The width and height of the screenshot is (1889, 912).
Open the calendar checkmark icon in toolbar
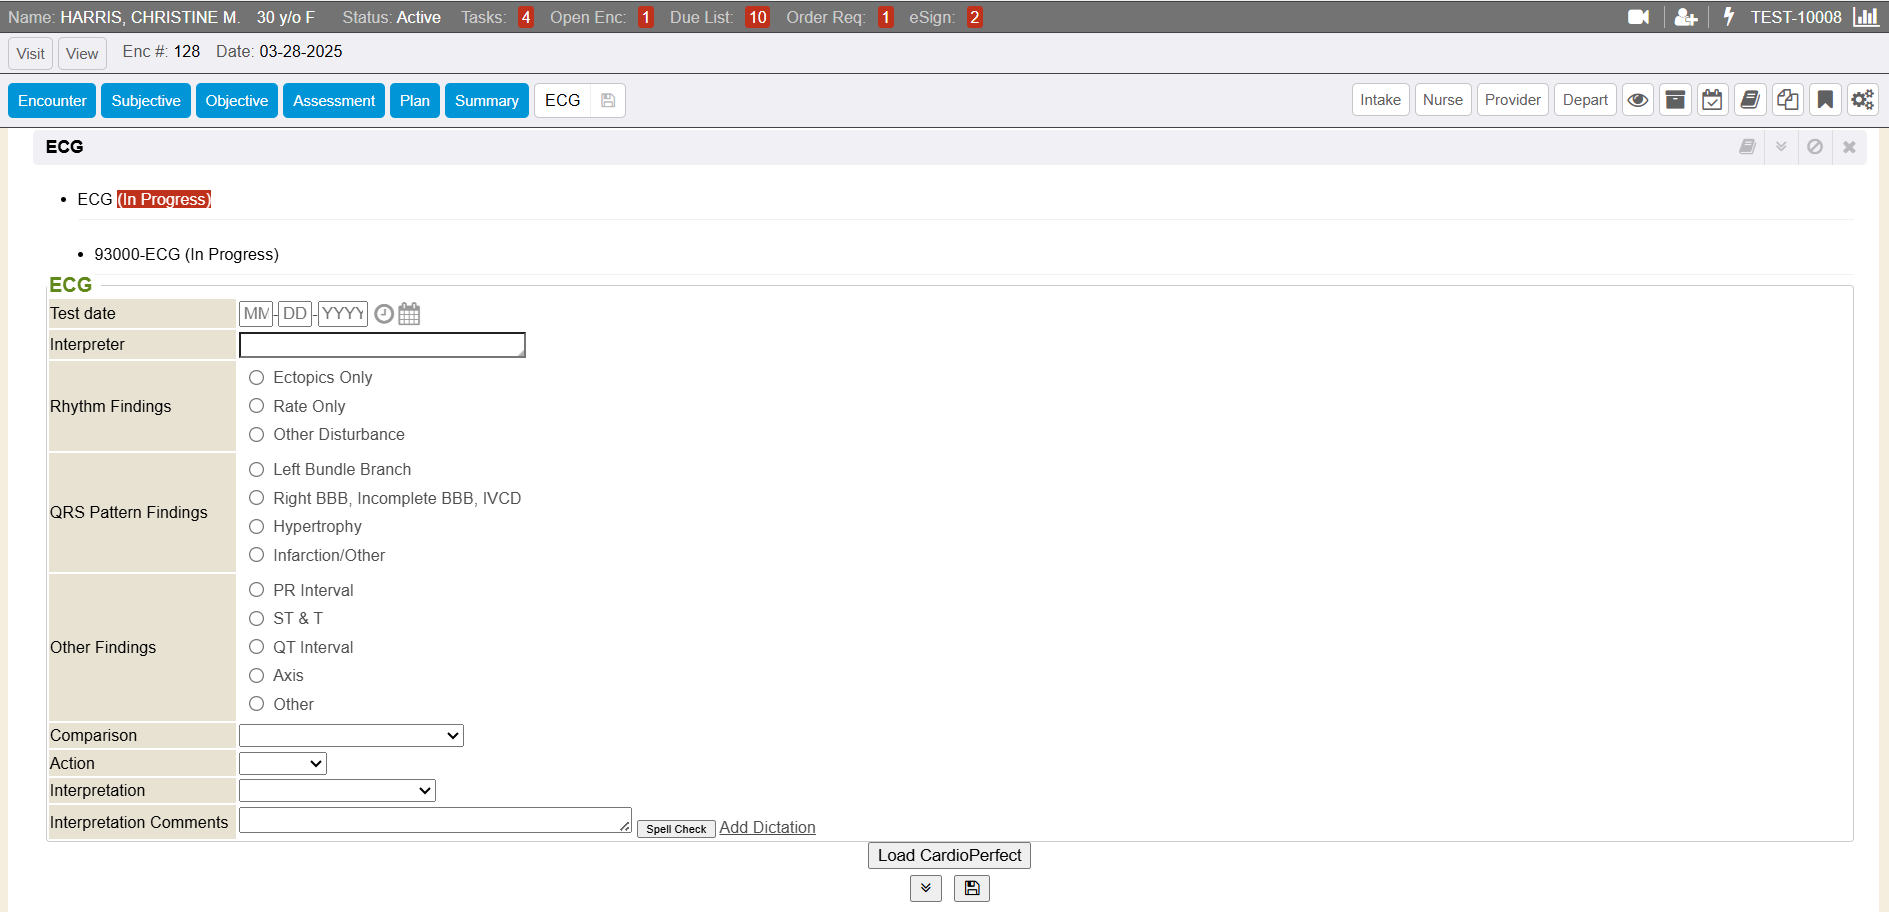pos(1712,100)
